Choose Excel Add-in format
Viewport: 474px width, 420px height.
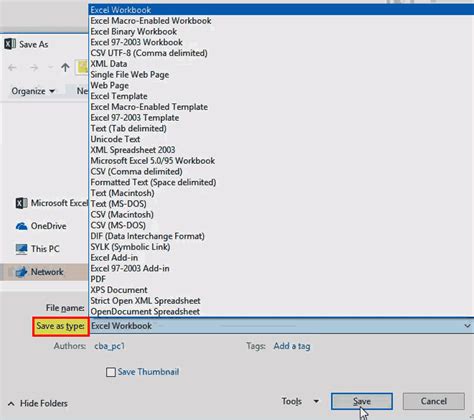281,258
